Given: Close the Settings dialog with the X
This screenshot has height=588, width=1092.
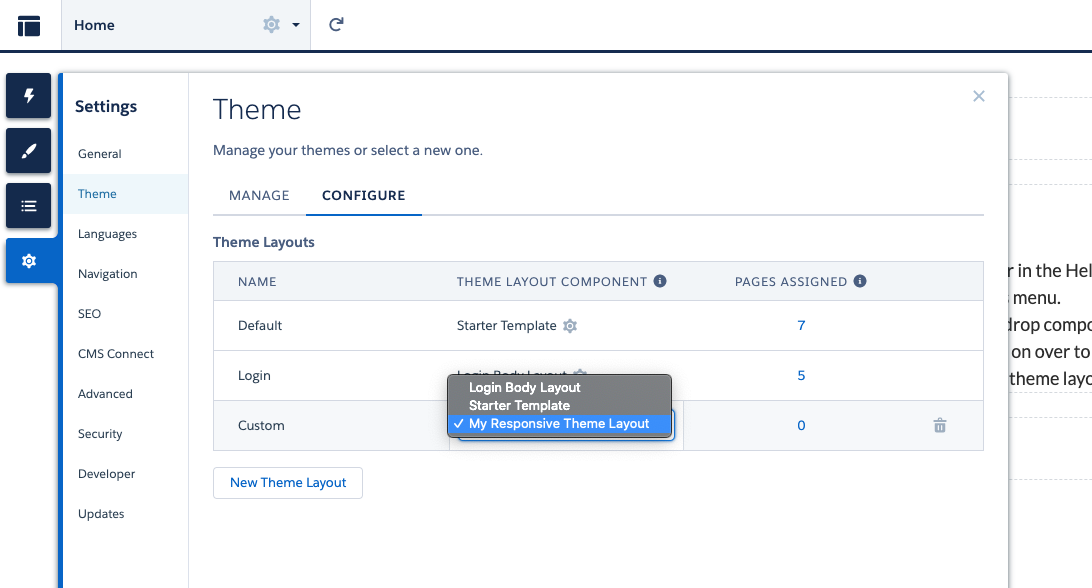Looking at the screenshot, I should [978, 96].
